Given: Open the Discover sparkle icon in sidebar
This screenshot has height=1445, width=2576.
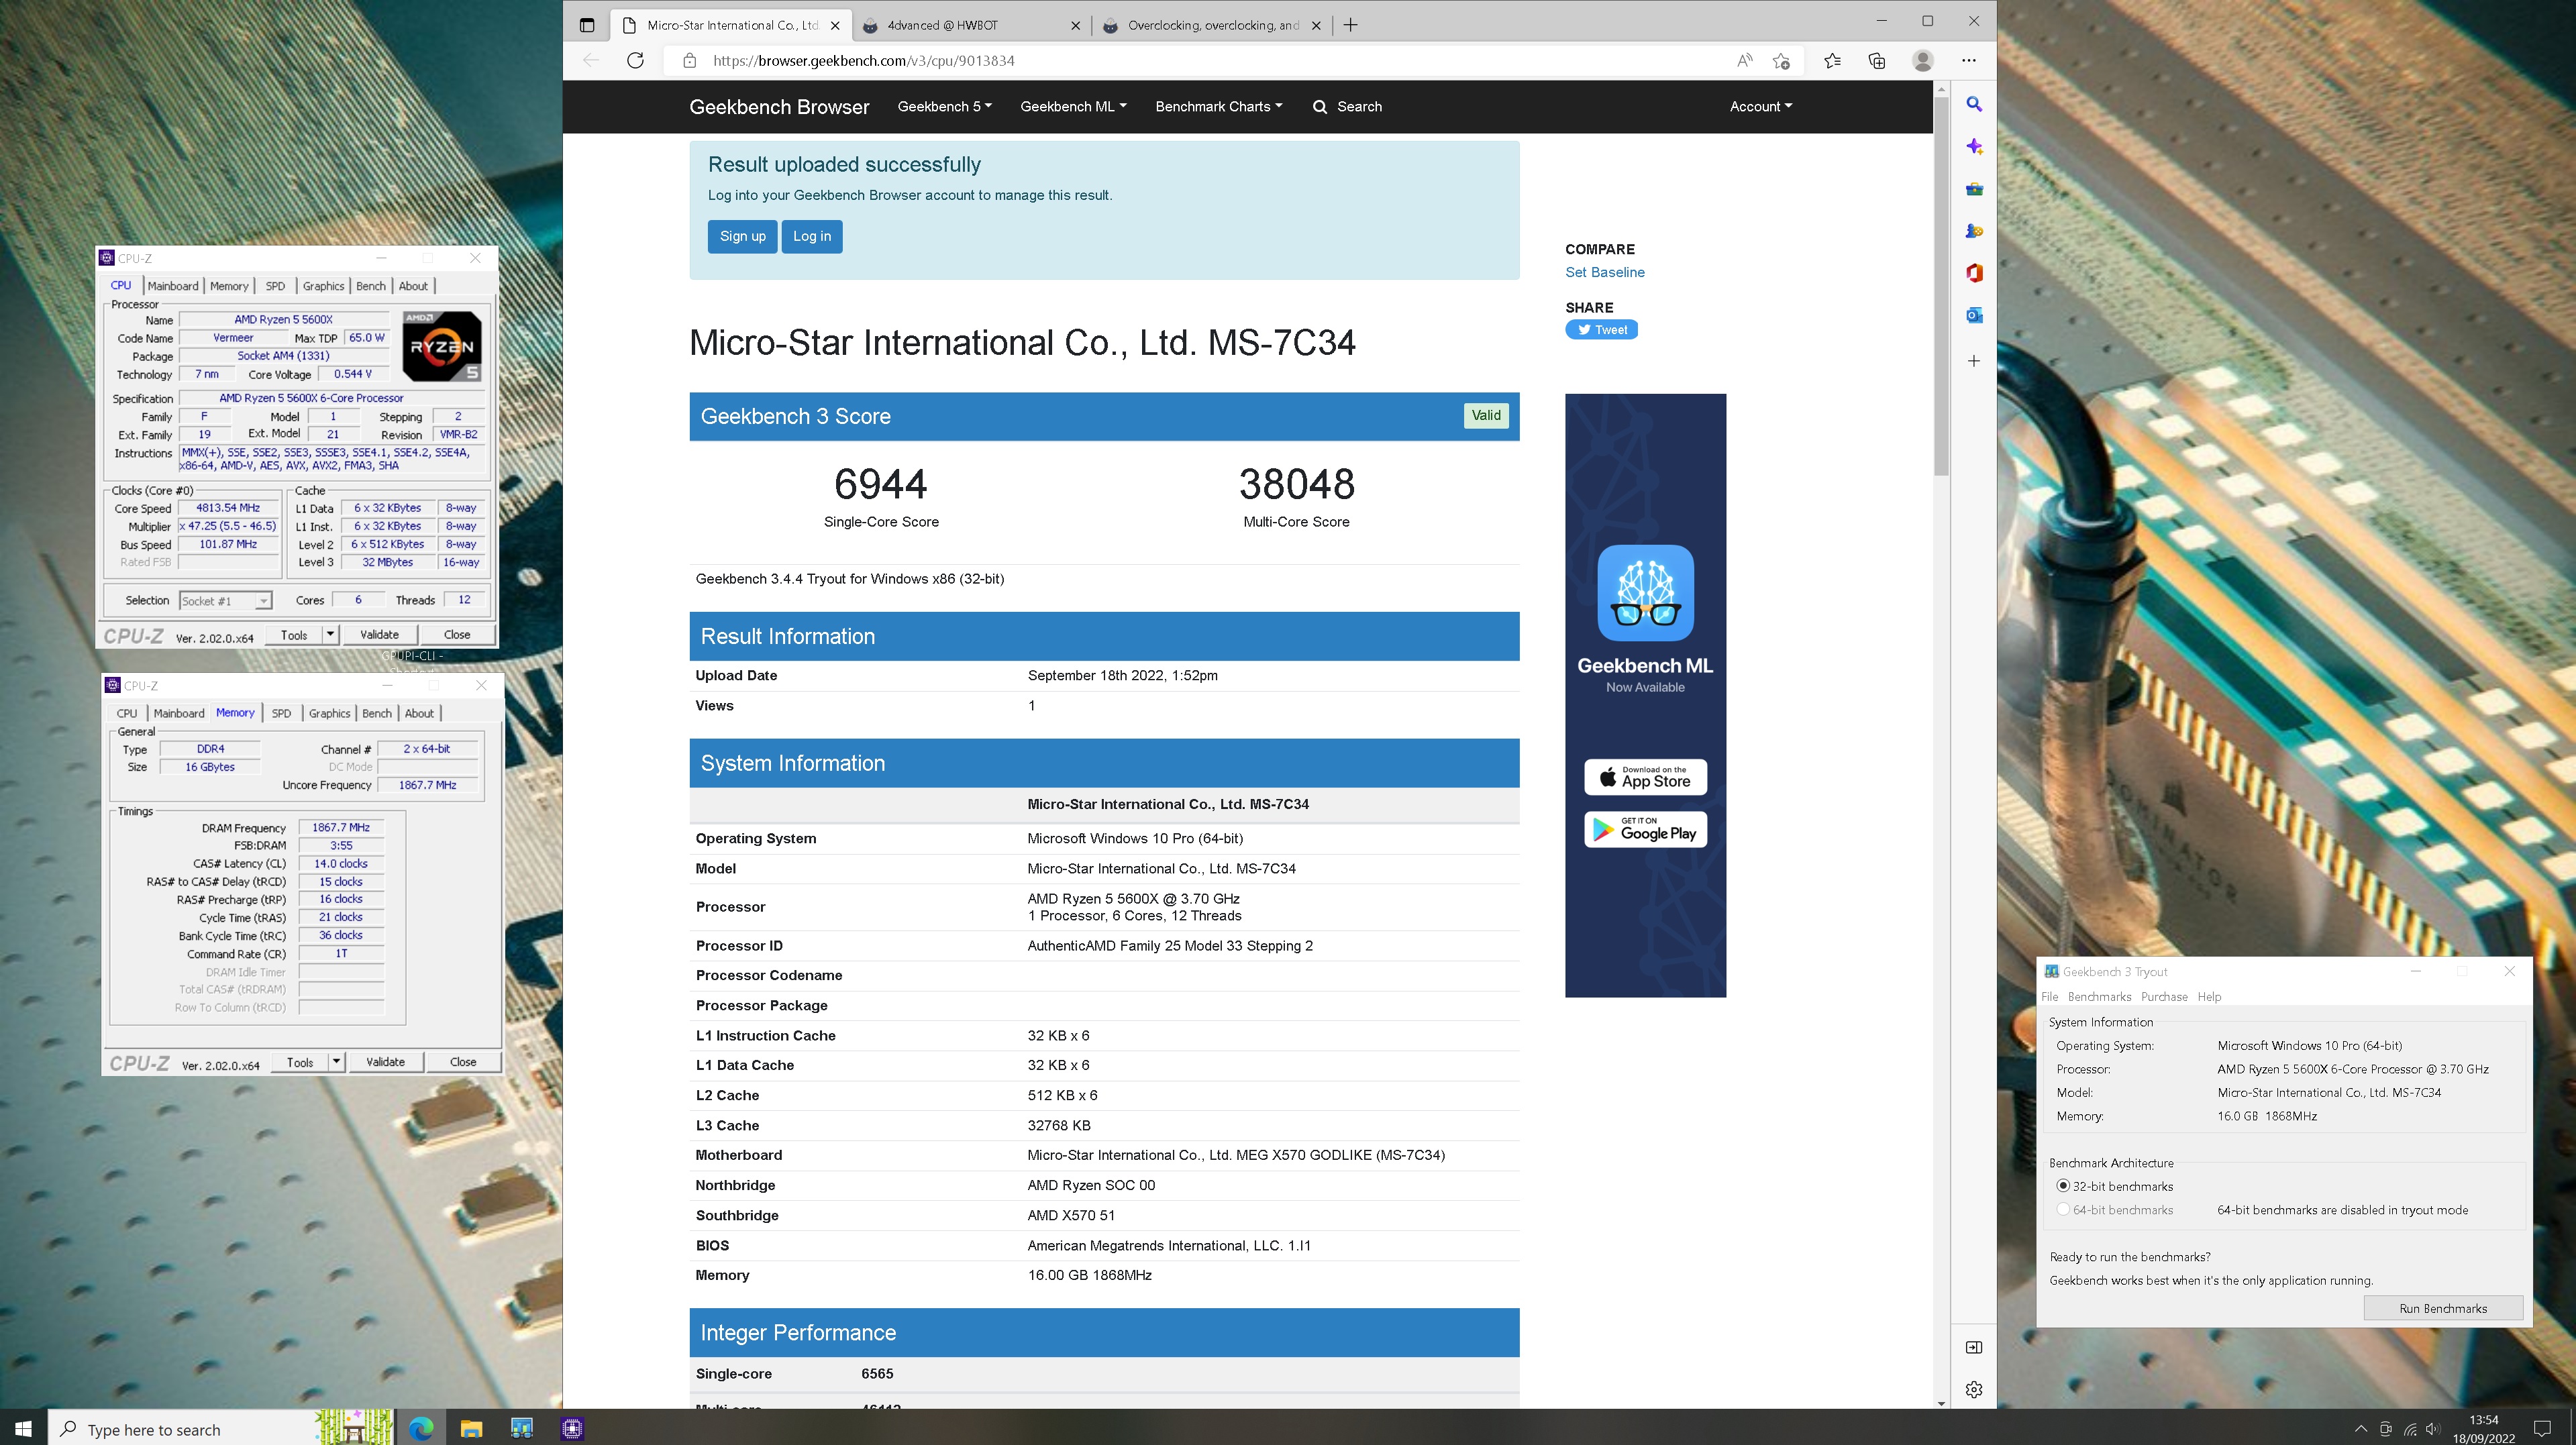Looking at the screenshot, I should click(x=1974, y=147).
